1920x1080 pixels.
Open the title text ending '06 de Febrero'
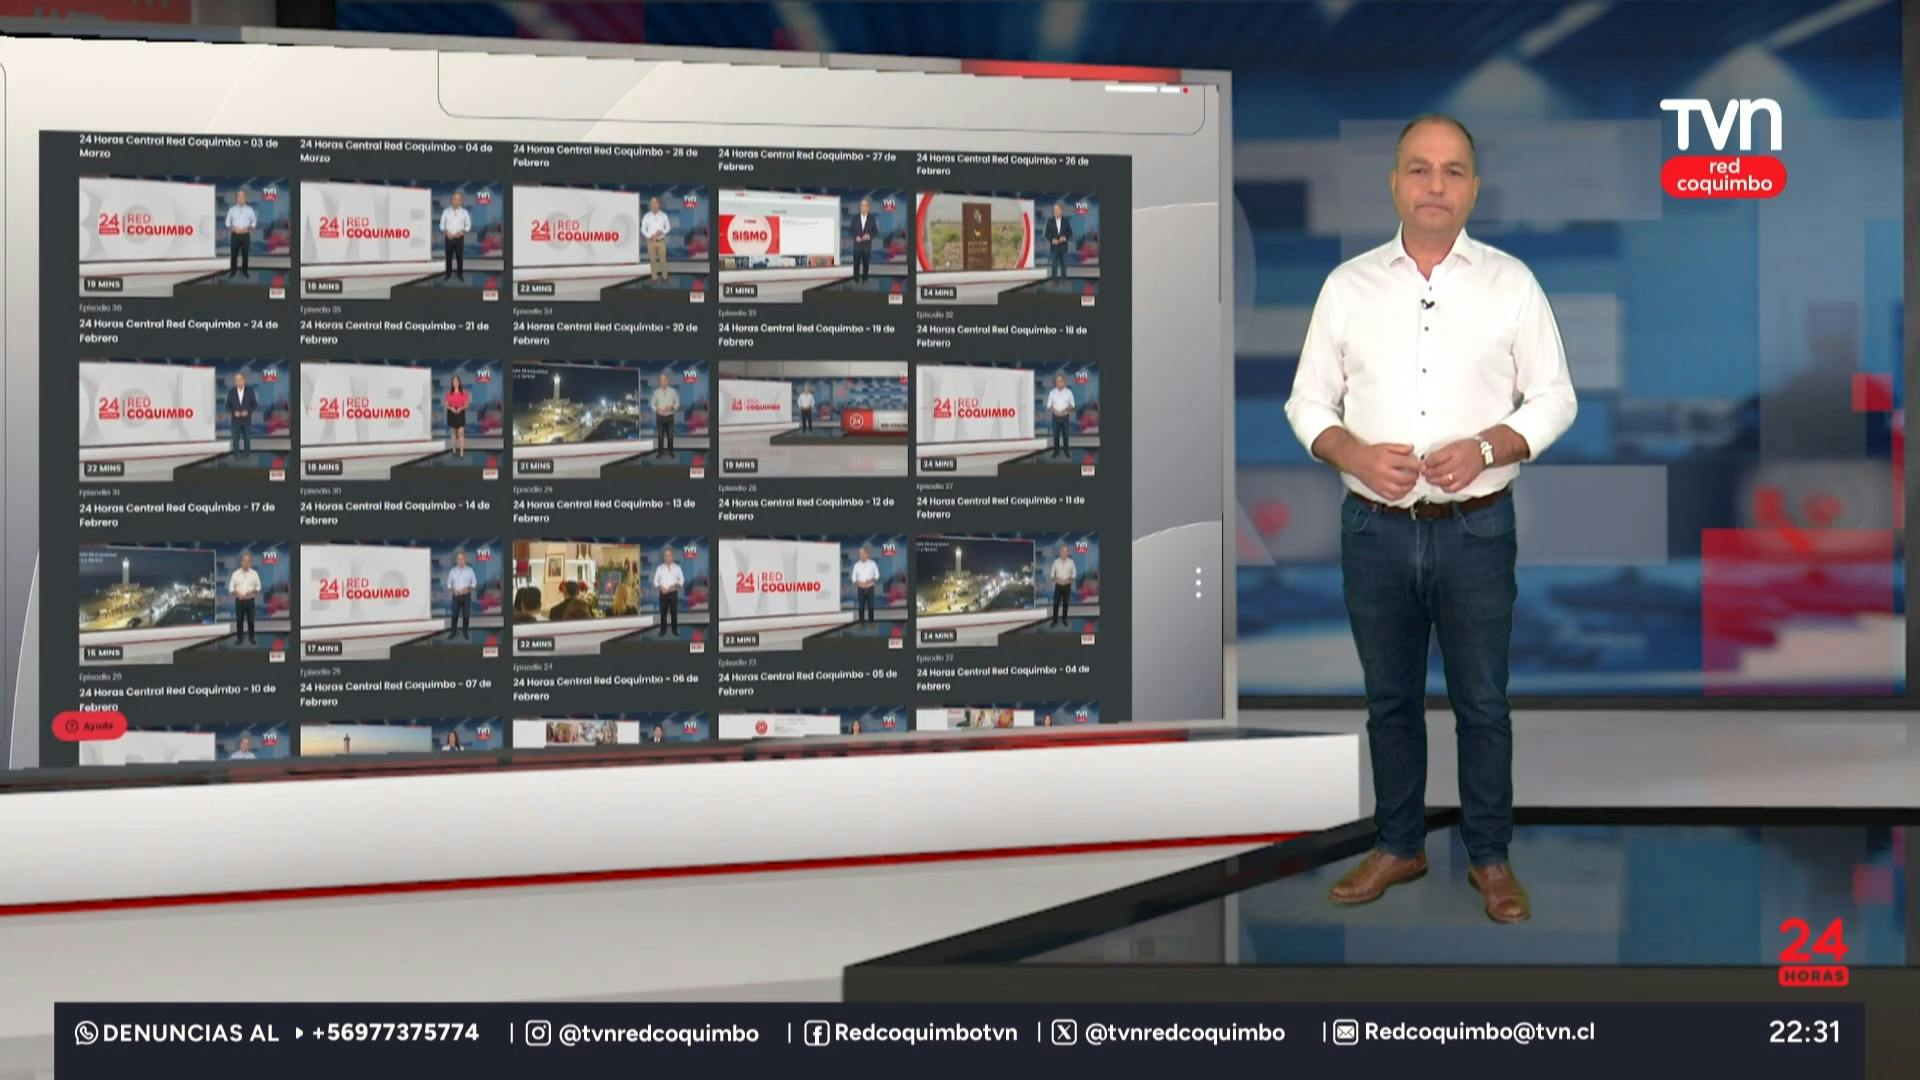click(606, 688)
